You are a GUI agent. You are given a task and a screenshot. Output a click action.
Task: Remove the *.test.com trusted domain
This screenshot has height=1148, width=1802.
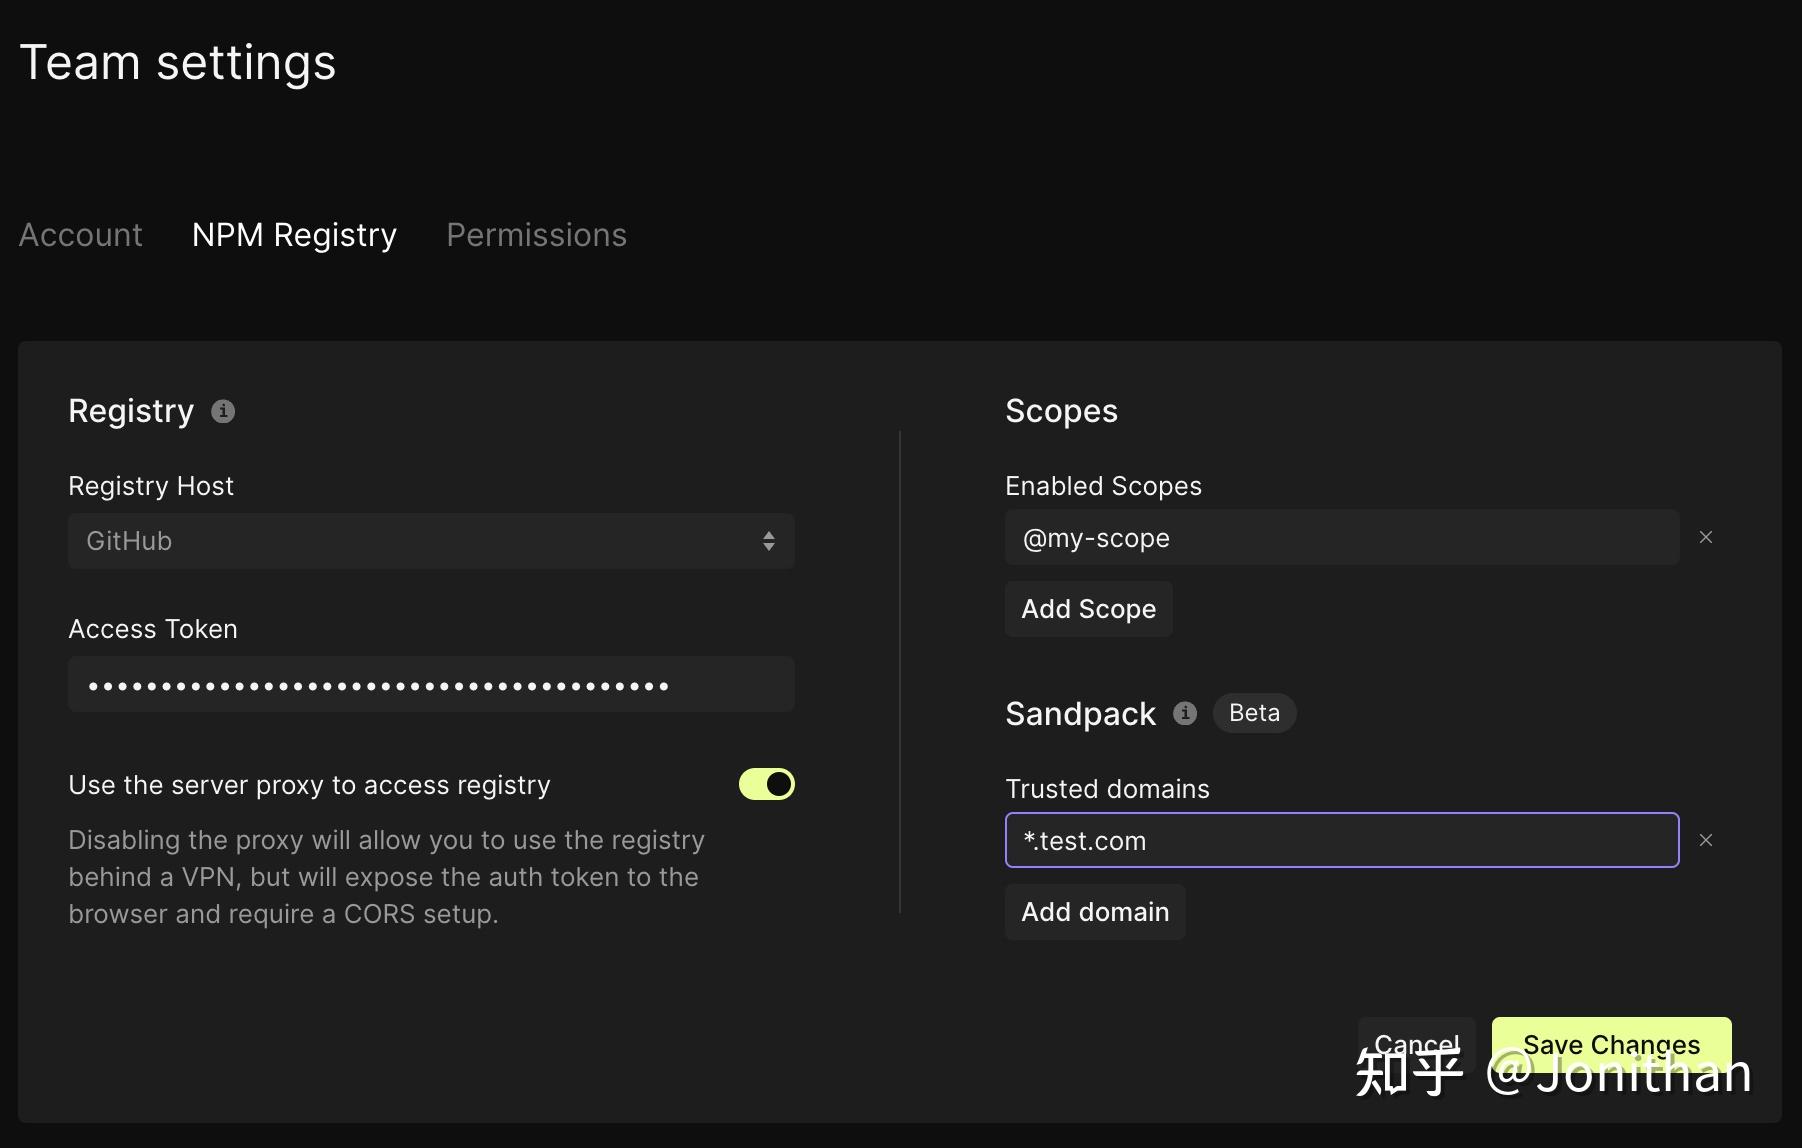click(x=1706, y=840)
